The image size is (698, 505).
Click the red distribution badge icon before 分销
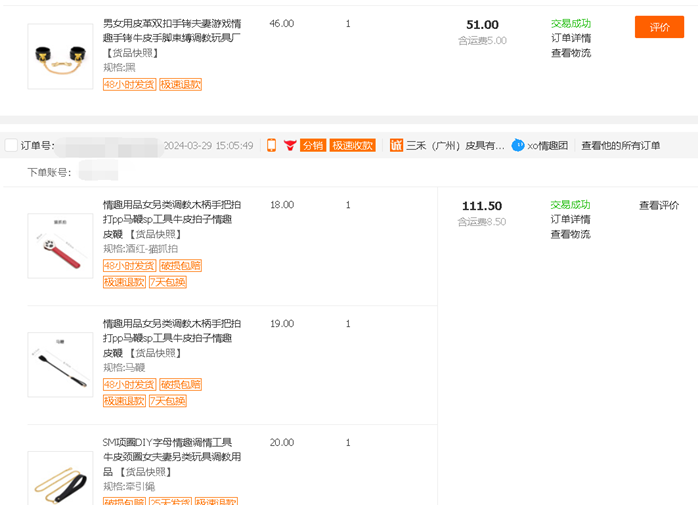(x=290, y=145)
